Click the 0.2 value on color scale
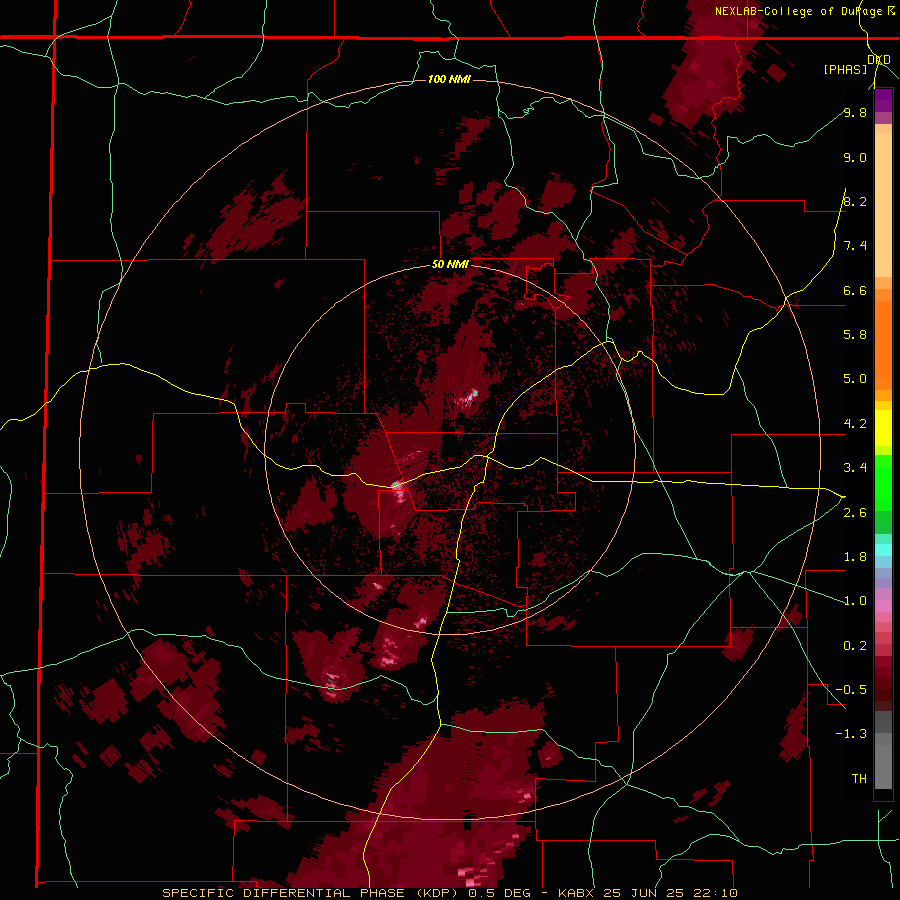Image resolution: width=900 pixels, height=900 pixels. pyautogui.click(x=855, y=646)
